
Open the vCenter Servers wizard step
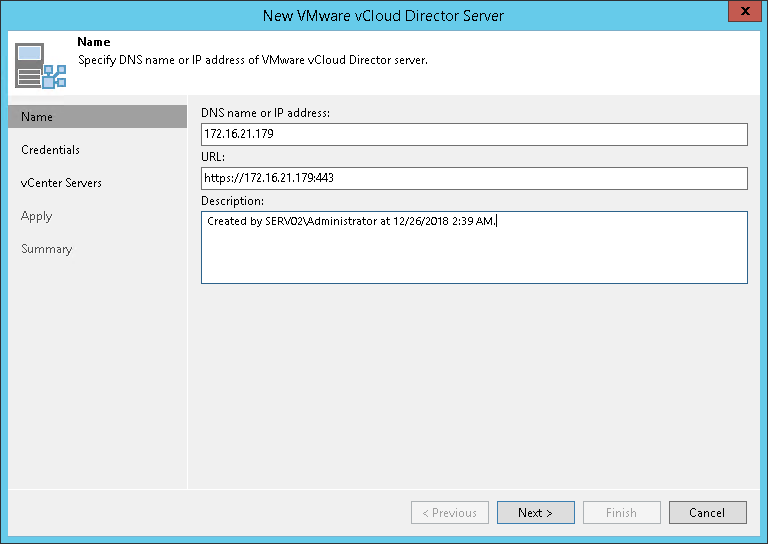61,183
